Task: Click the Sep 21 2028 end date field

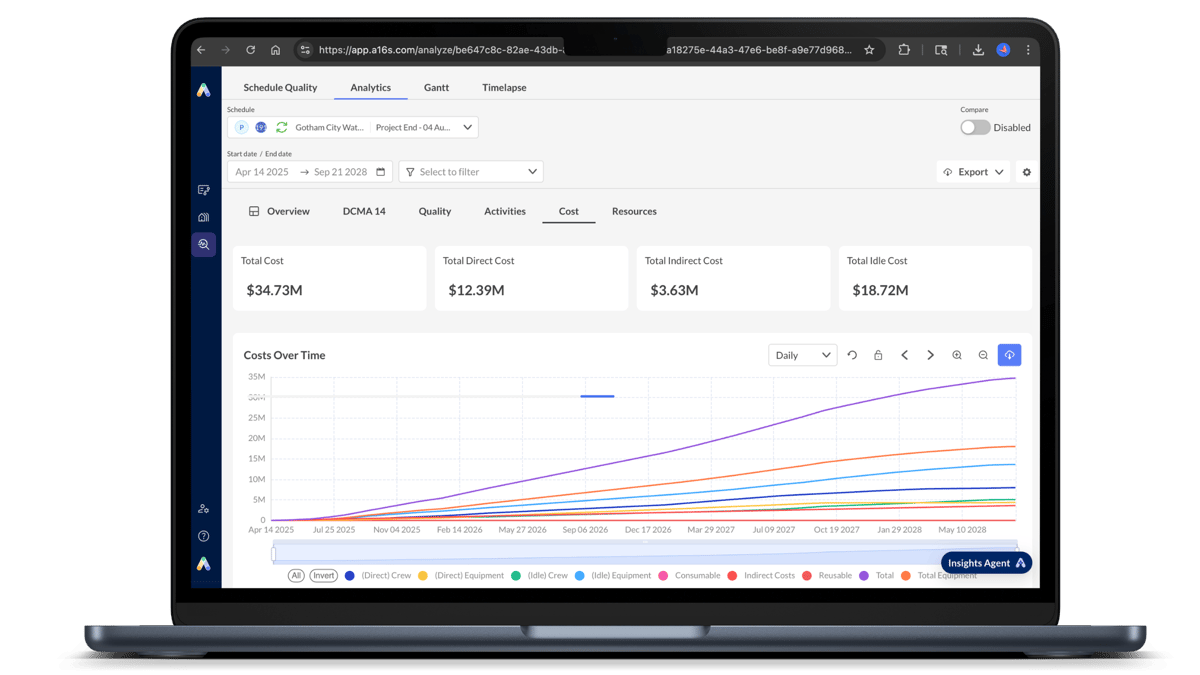Action: click(341, 172)
